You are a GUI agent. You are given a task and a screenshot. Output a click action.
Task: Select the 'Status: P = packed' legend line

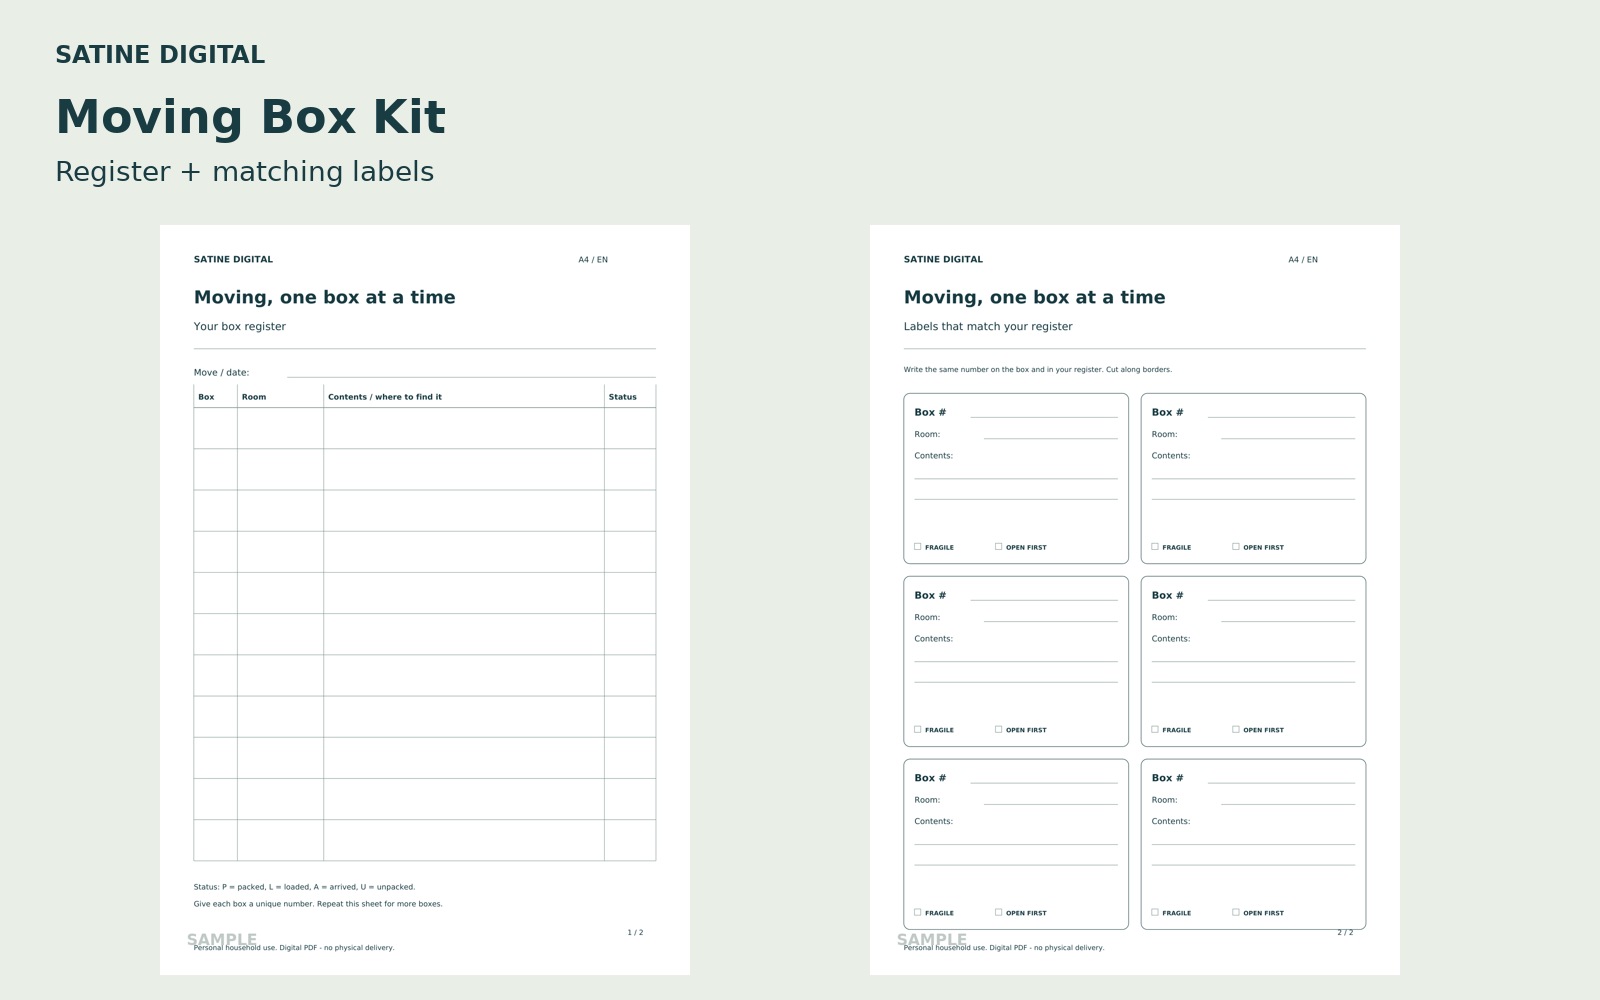[304, 887]
